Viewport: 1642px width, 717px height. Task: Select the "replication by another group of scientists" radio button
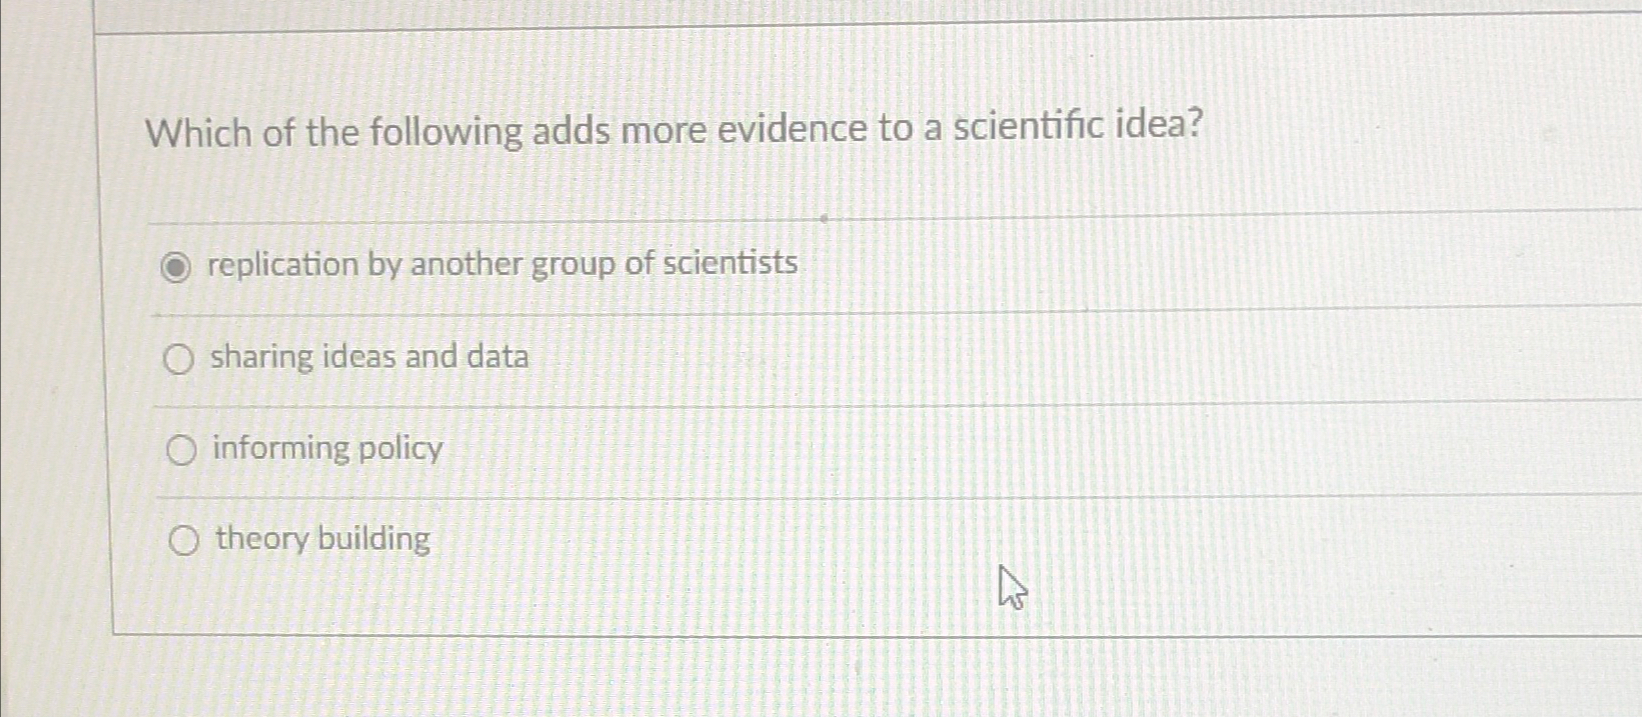[178, 266]
